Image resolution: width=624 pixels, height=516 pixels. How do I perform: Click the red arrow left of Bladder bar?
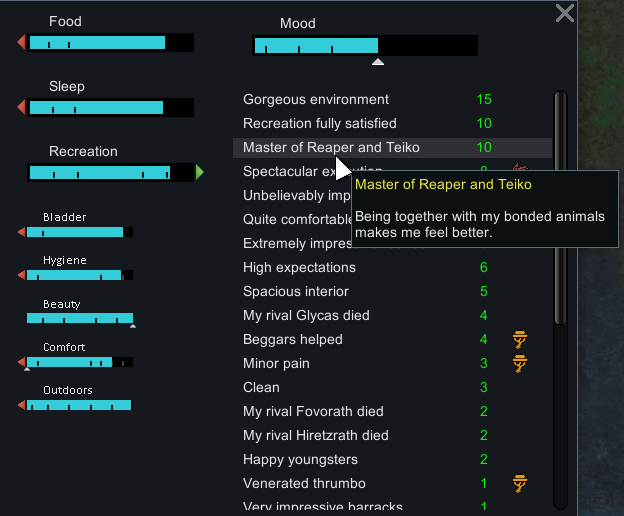point(21,232)
